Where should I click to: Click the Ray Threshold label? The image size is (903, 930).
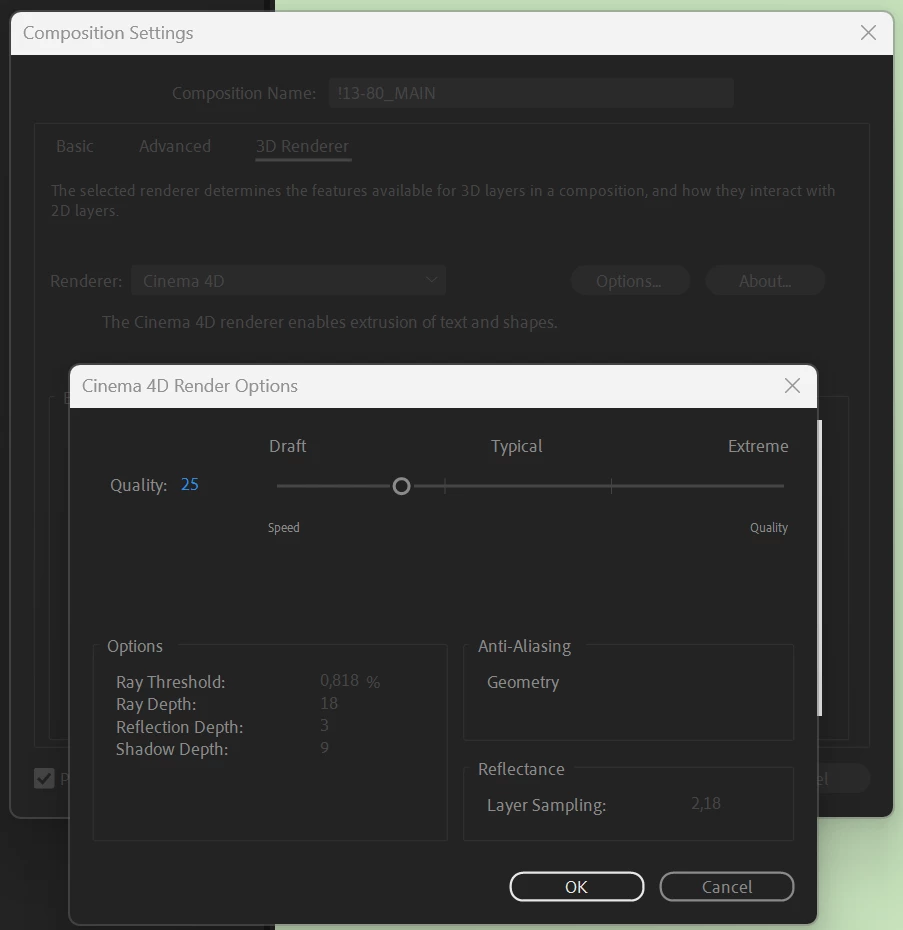coord(171,683)
